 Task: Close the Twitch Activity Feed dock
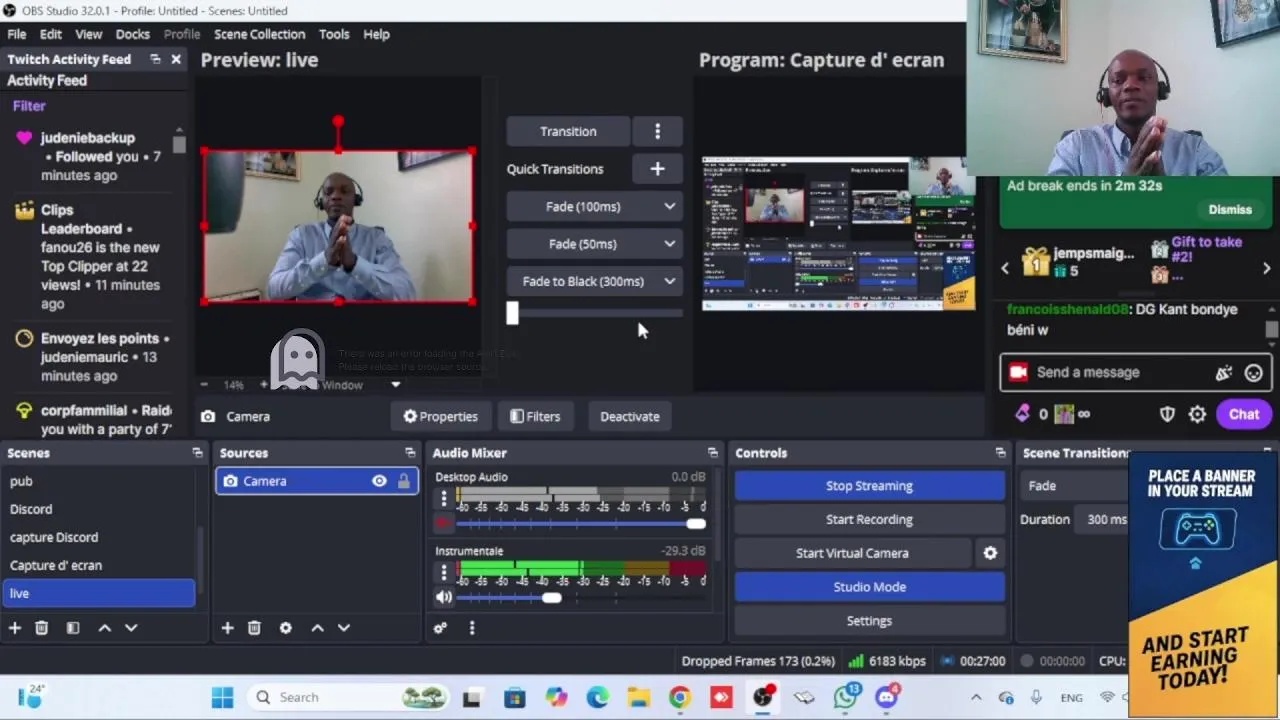(176, 59)
